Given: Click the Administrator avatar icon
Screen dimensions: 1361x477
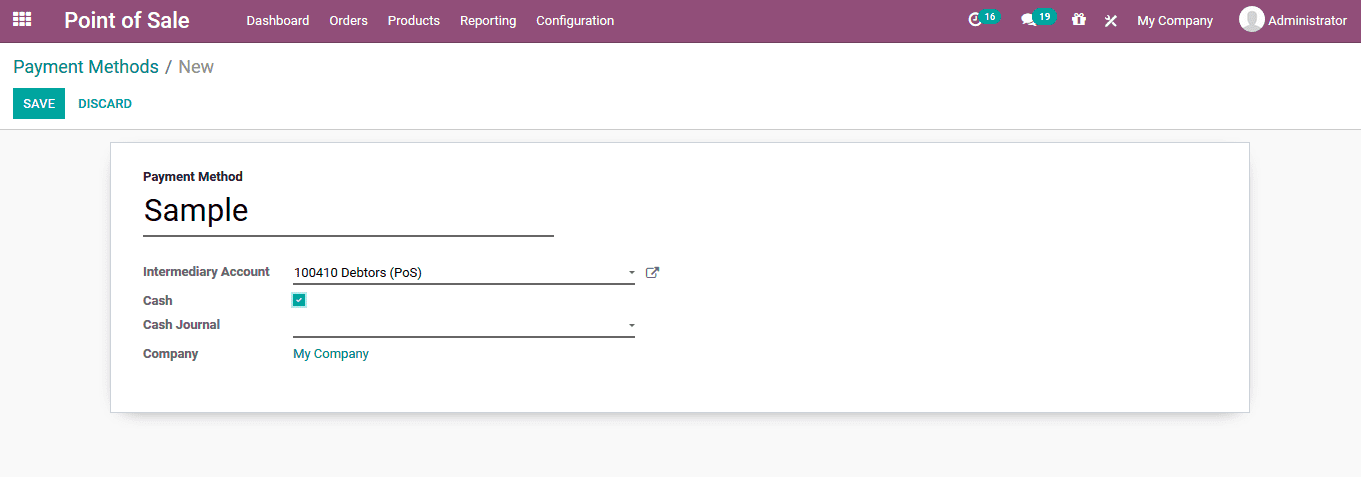Looking at the screenshot, I should click(1251, 19).
